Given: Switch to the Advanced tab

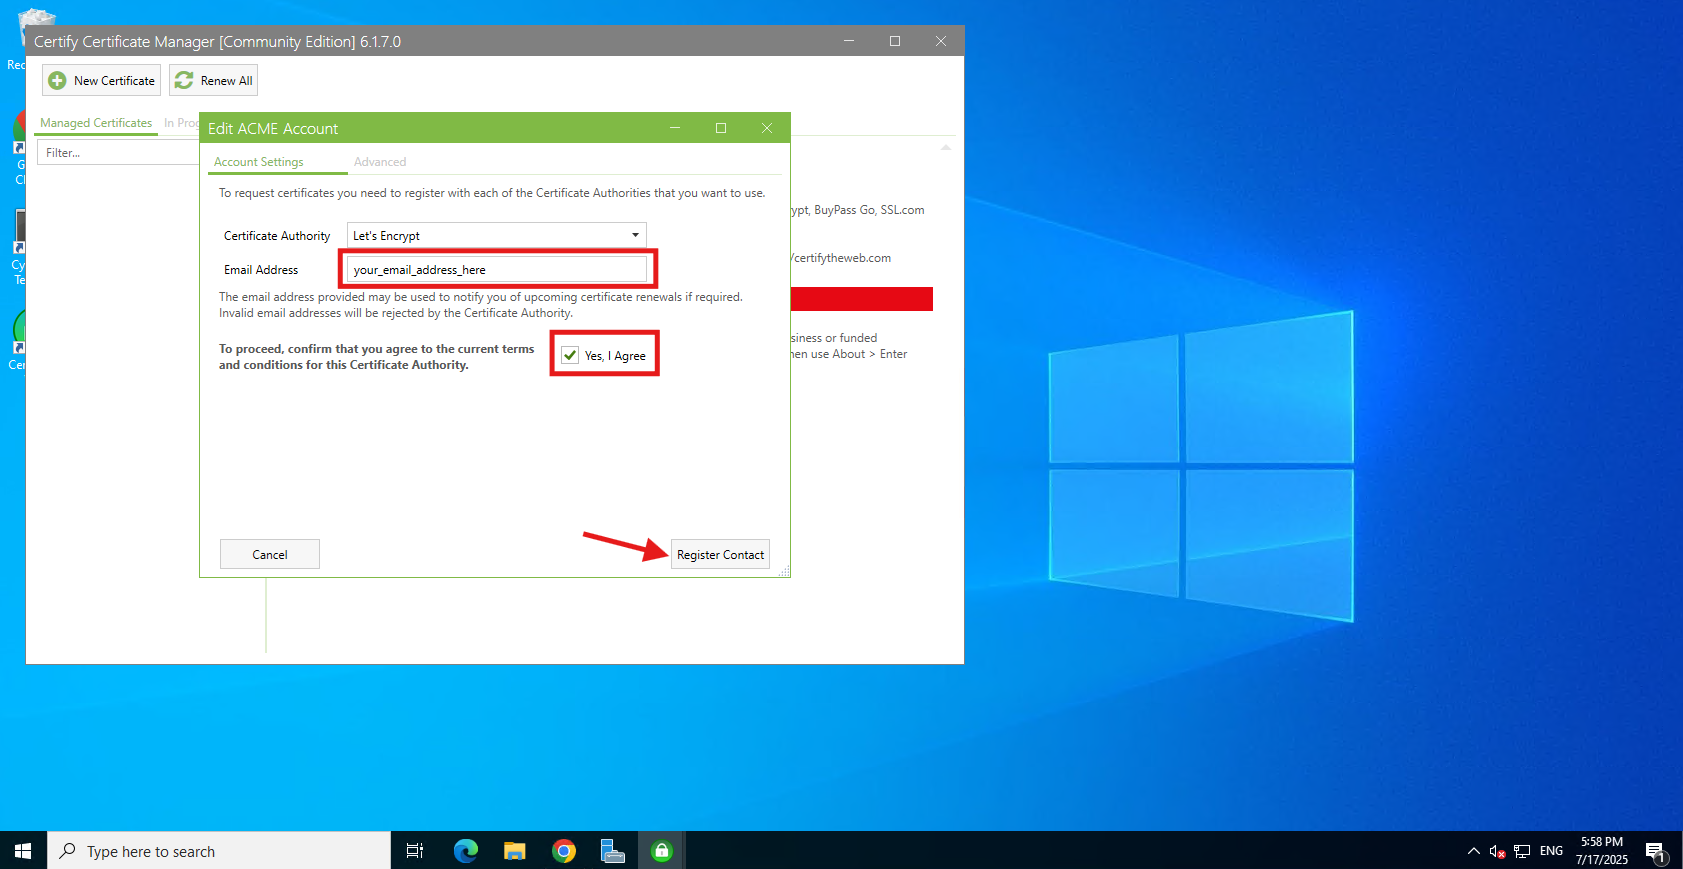Looking at the screenshot, I should [380, 162].
